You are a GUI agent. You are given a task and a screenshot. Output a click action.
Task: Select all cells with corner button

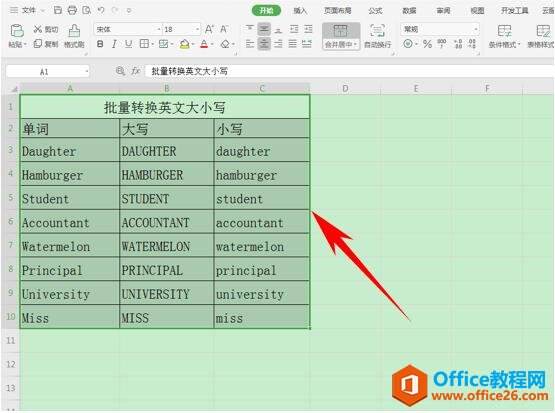14,88
